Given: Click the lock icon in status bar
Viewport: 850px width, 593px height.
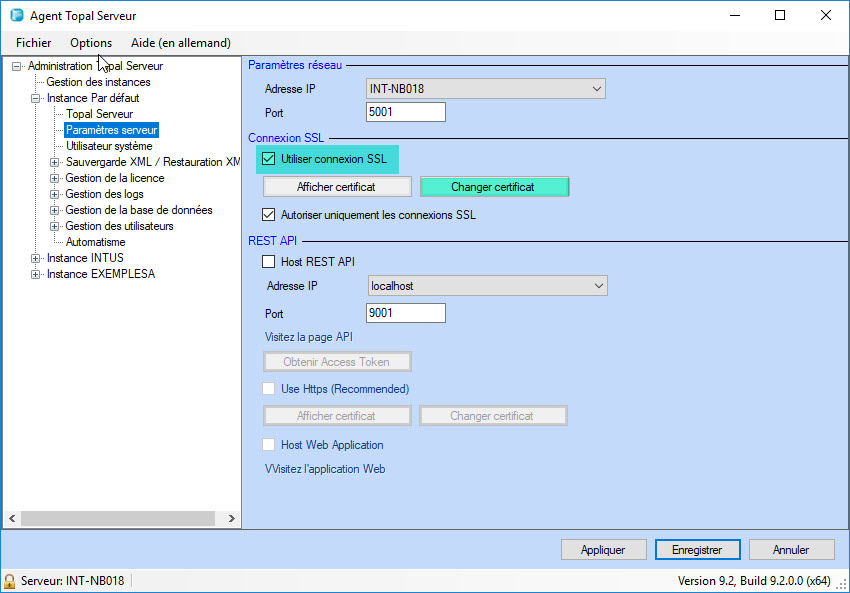Looking at the screenshot, I should click(10, 581).
